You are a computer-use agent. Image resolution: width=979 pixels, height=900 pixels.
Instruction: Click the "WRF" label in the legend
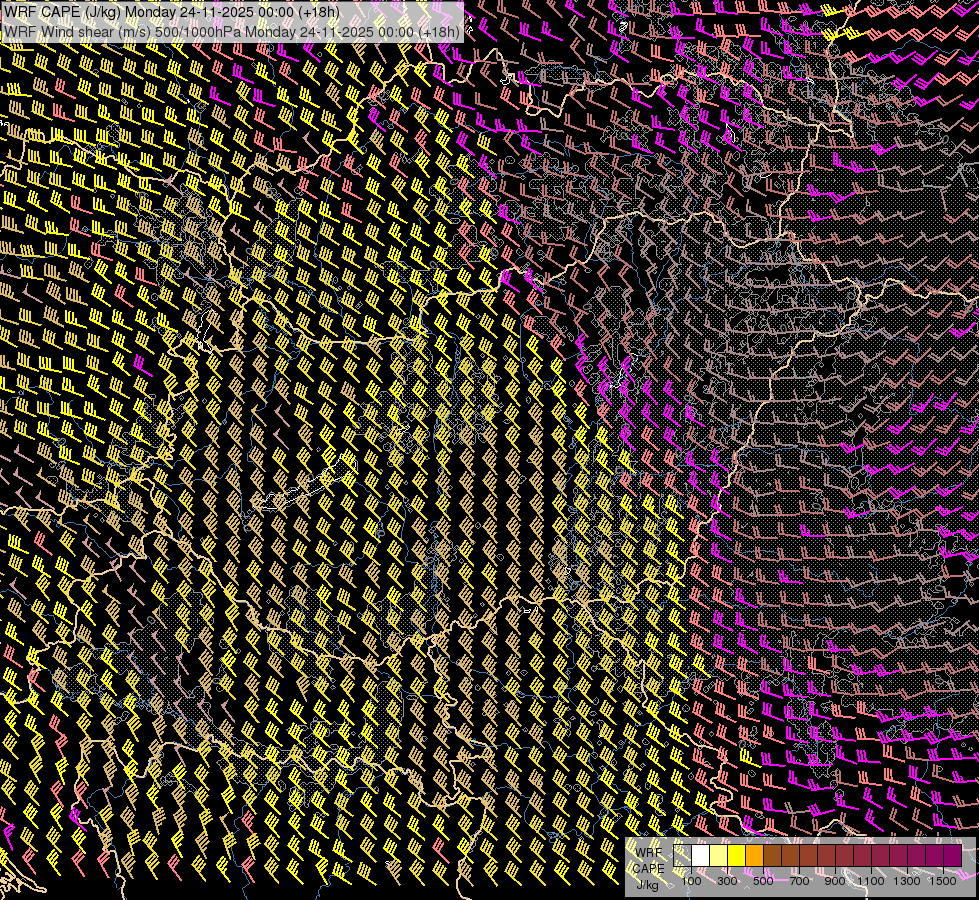point(648,853)
